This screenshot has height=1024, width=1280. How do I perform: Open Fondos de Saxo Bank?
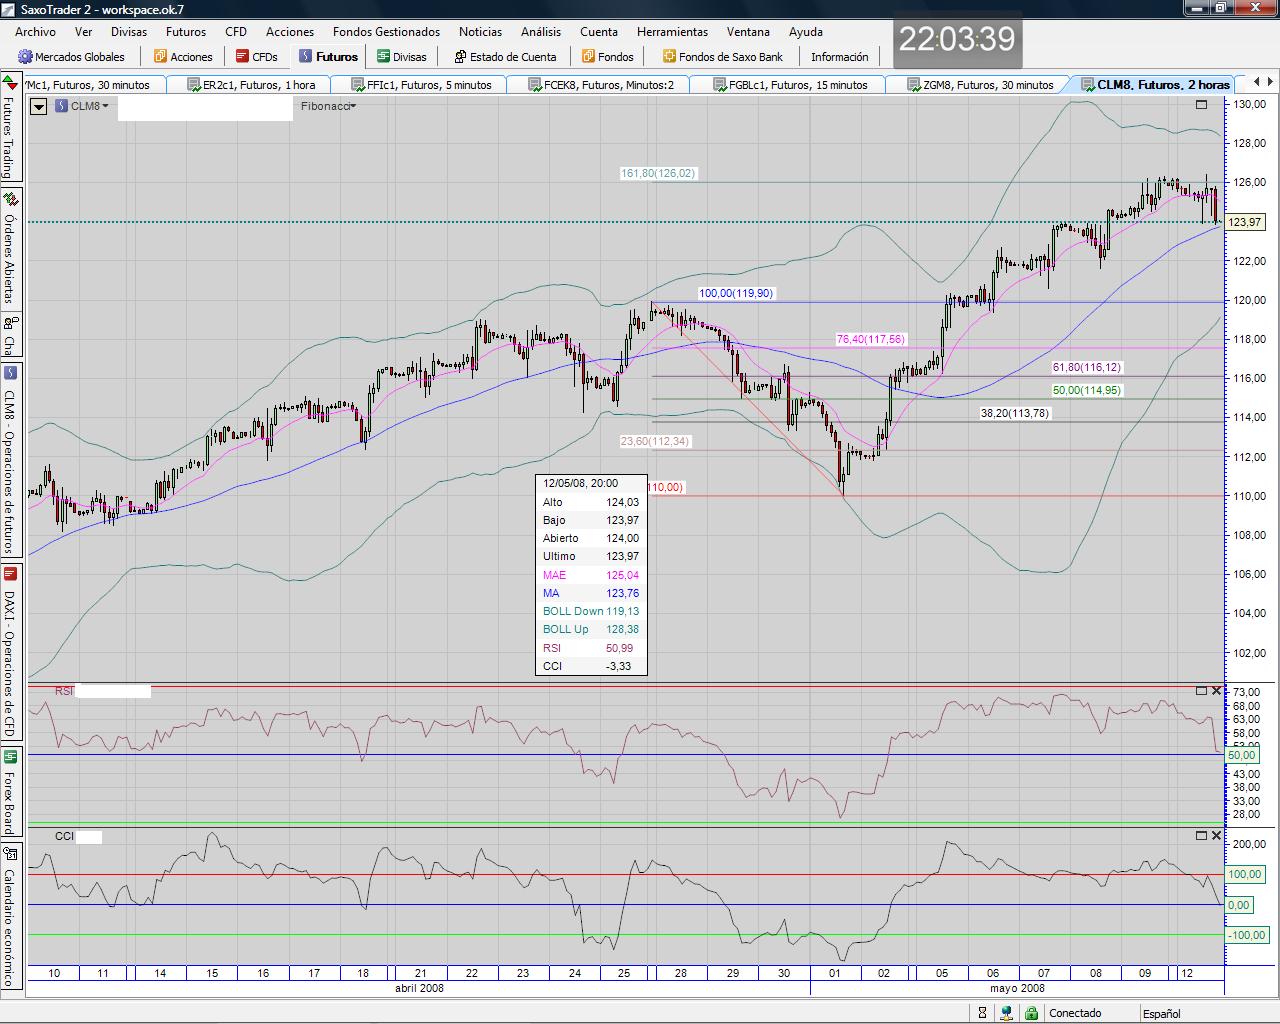click(722, 57)
